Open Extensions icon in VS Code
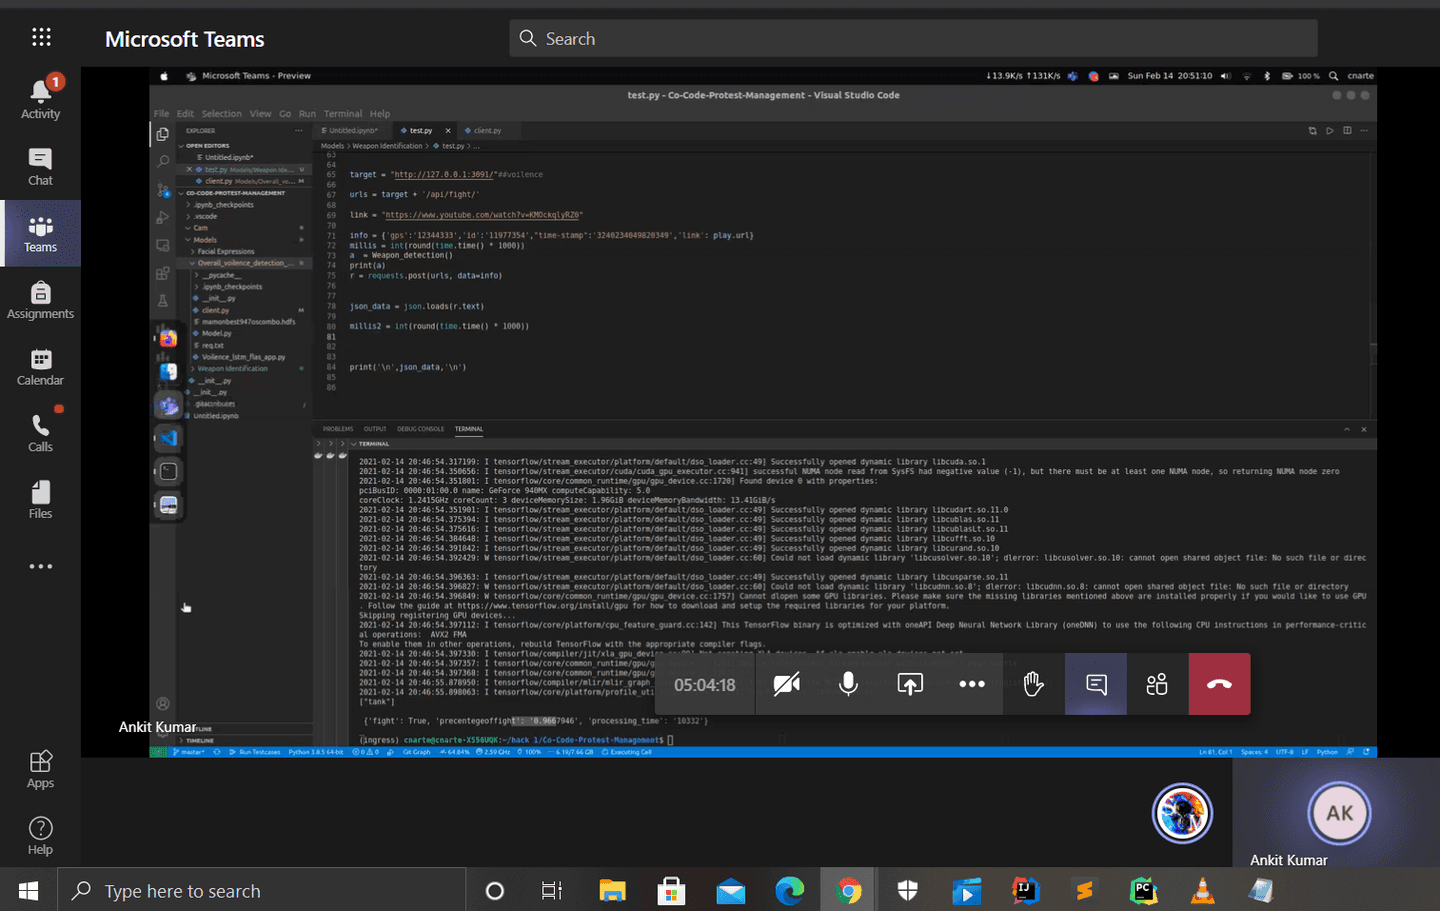This screenshot has width=1440, height=911. point(163,273)
